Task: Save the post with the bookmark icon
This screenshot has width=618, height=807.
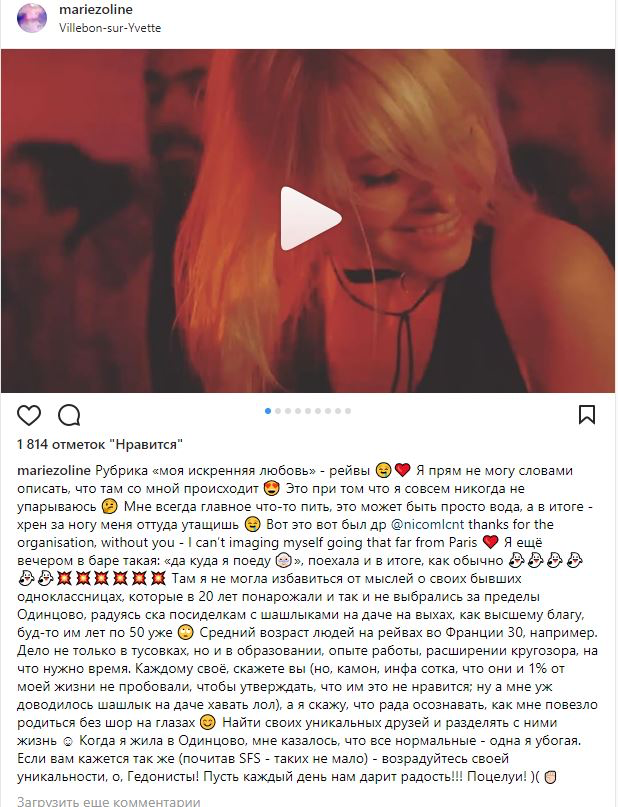Action: click(x=587, y=414)
